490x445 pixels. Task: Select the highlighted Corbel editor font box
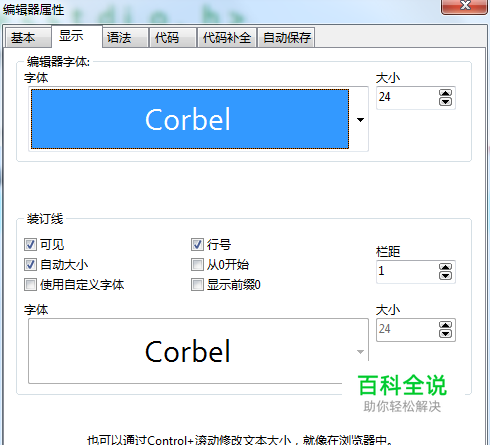190,119
